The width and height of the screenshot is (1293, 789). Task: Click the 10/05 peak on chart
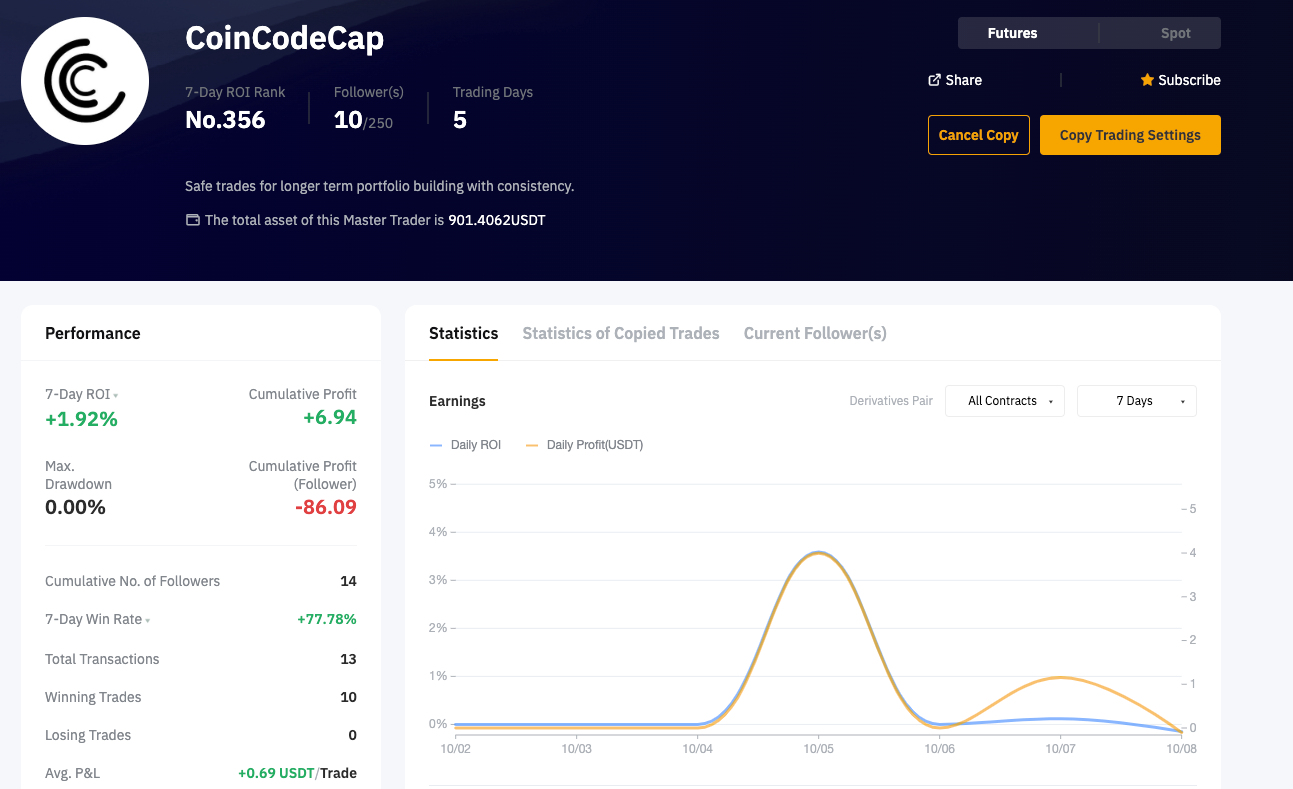[818, 552]
